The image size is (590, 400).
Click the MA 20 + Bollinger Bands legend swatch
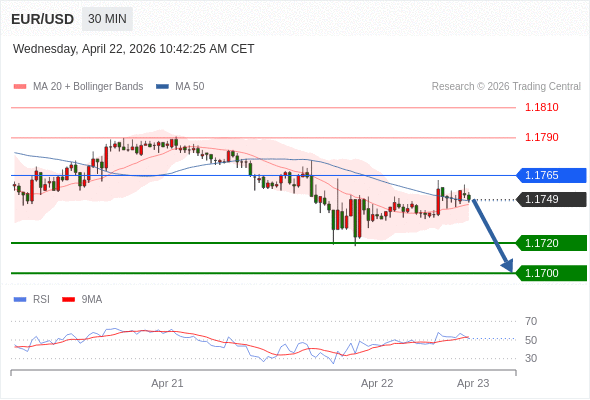[x=20, y=87]
